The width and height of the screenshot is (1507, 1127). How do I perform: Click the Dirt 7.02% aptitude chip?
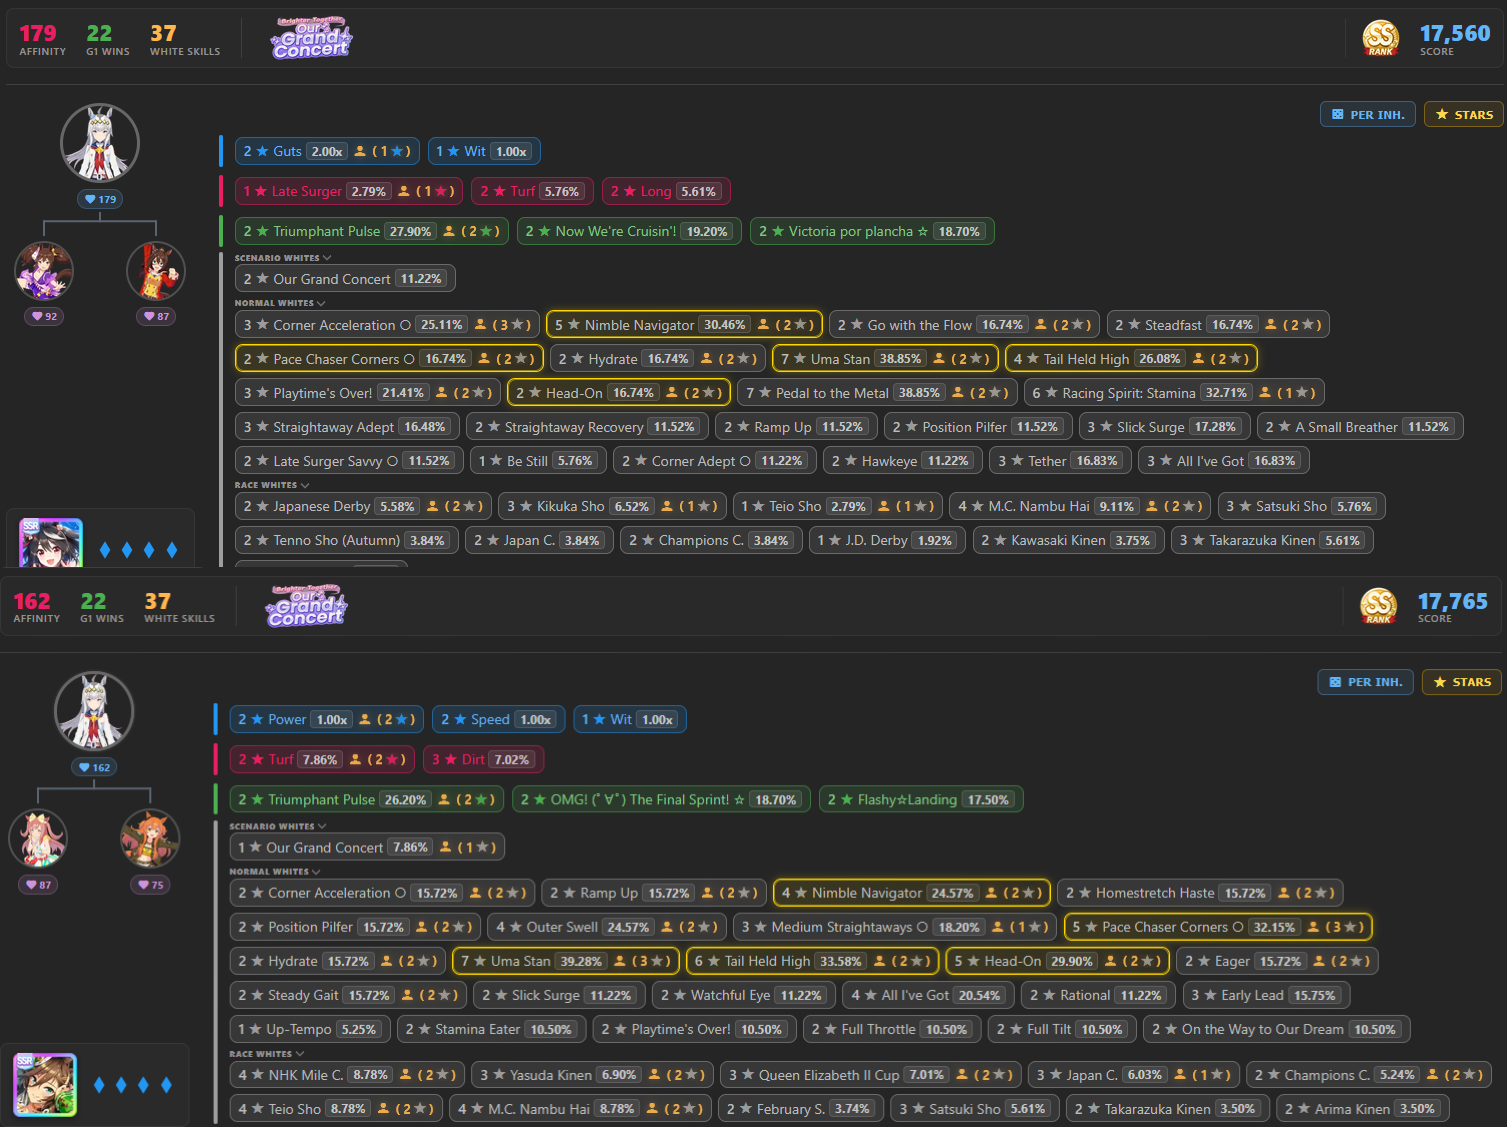[x=484, y=759]
